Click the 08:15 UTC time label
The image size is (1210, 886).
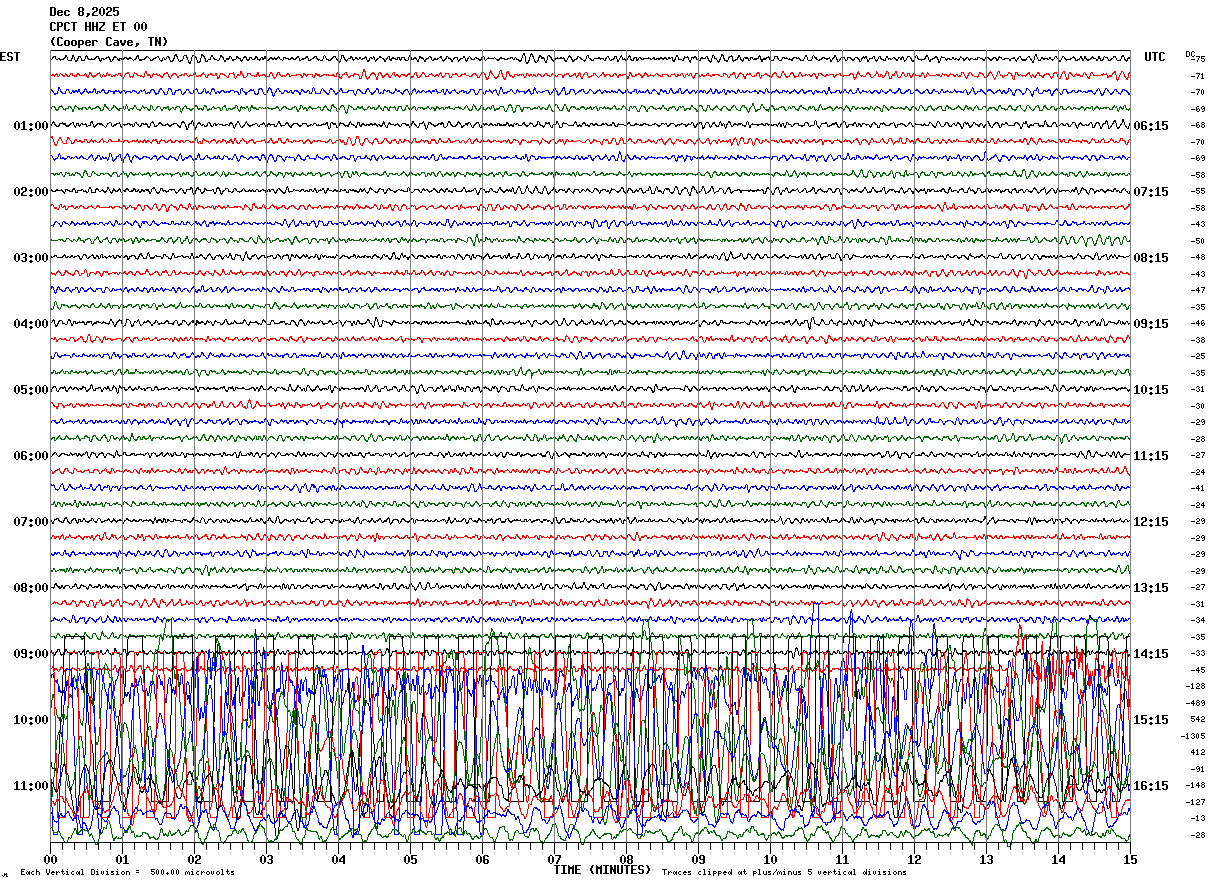tap(1151, 258)
